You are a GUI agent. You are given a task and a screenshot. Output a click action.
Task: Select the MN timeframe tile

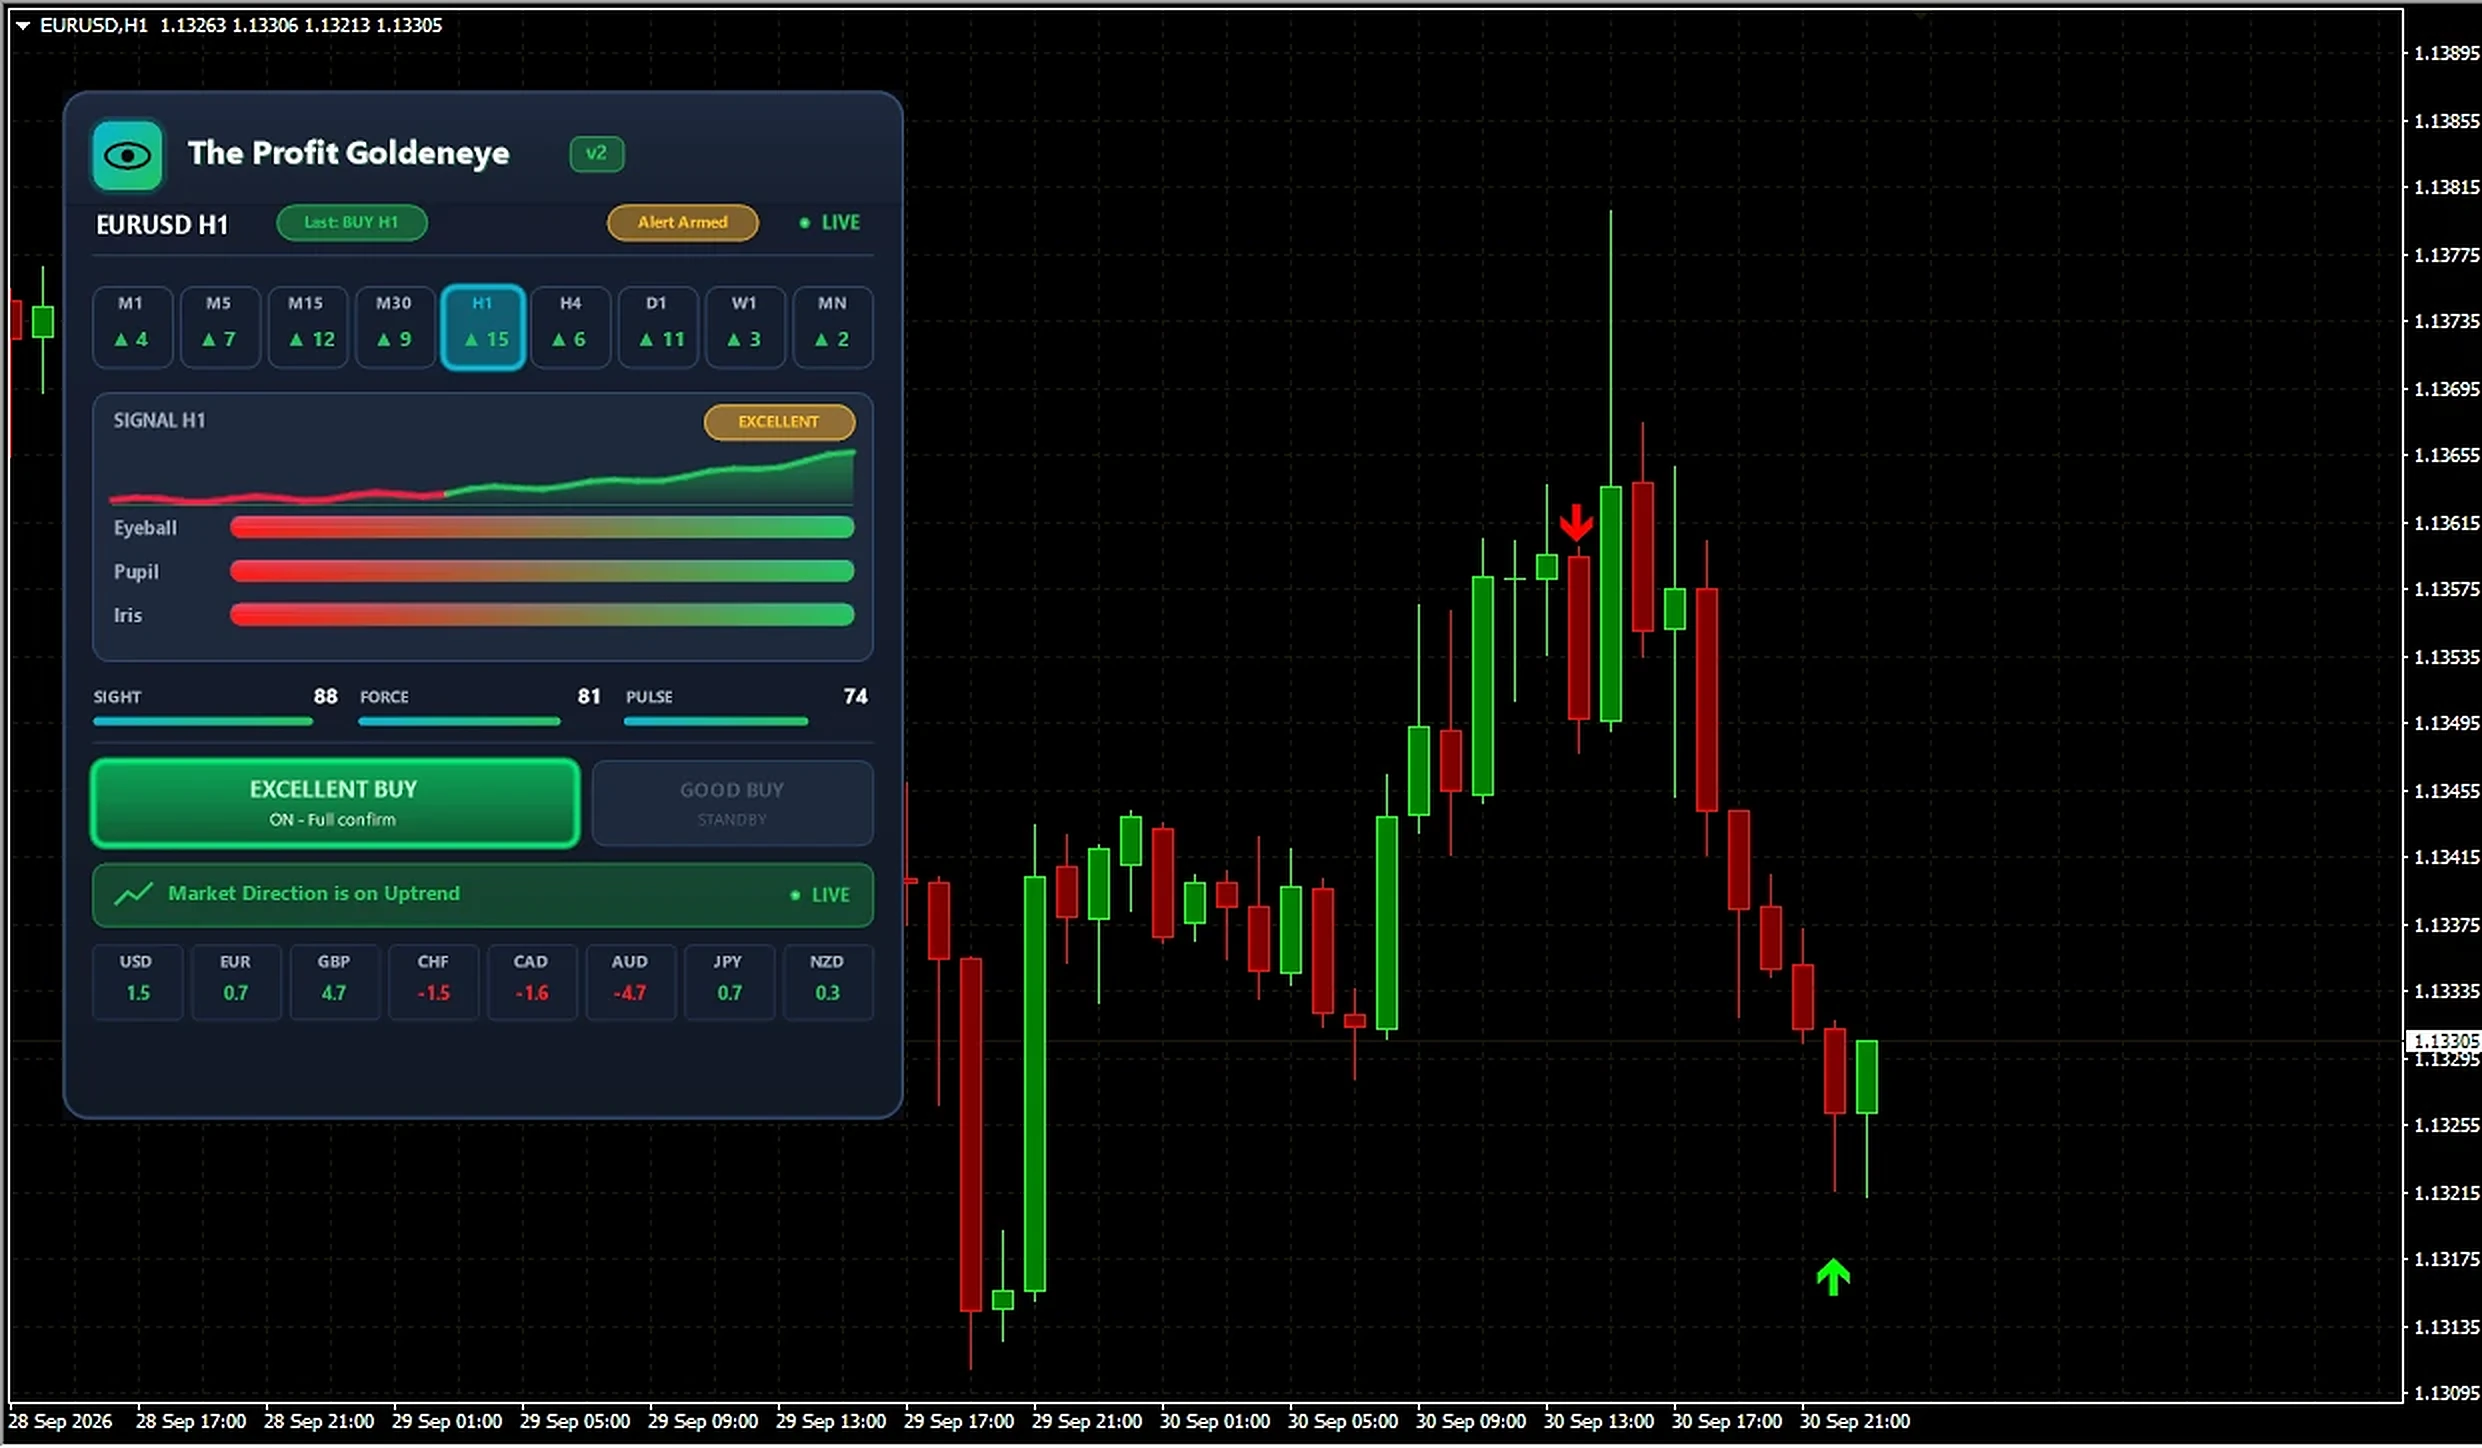pyautogui.click(x=832, y=327)
